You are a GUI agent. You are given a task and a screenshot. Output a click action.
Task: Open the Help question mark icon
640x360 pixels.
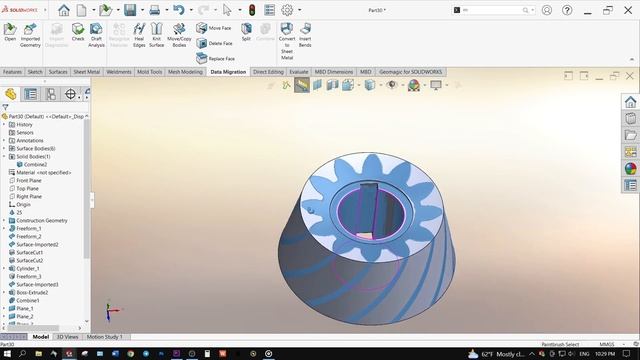pyautogui.click(x=567, y=10)
